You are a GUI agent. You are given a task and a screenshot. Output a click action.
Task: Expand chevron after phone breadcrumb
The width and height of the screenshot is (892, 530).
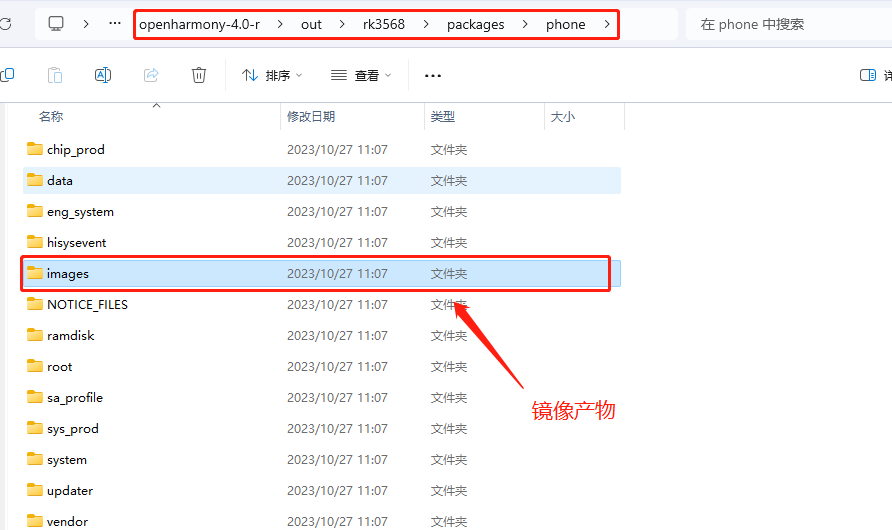tap(607, 24)
